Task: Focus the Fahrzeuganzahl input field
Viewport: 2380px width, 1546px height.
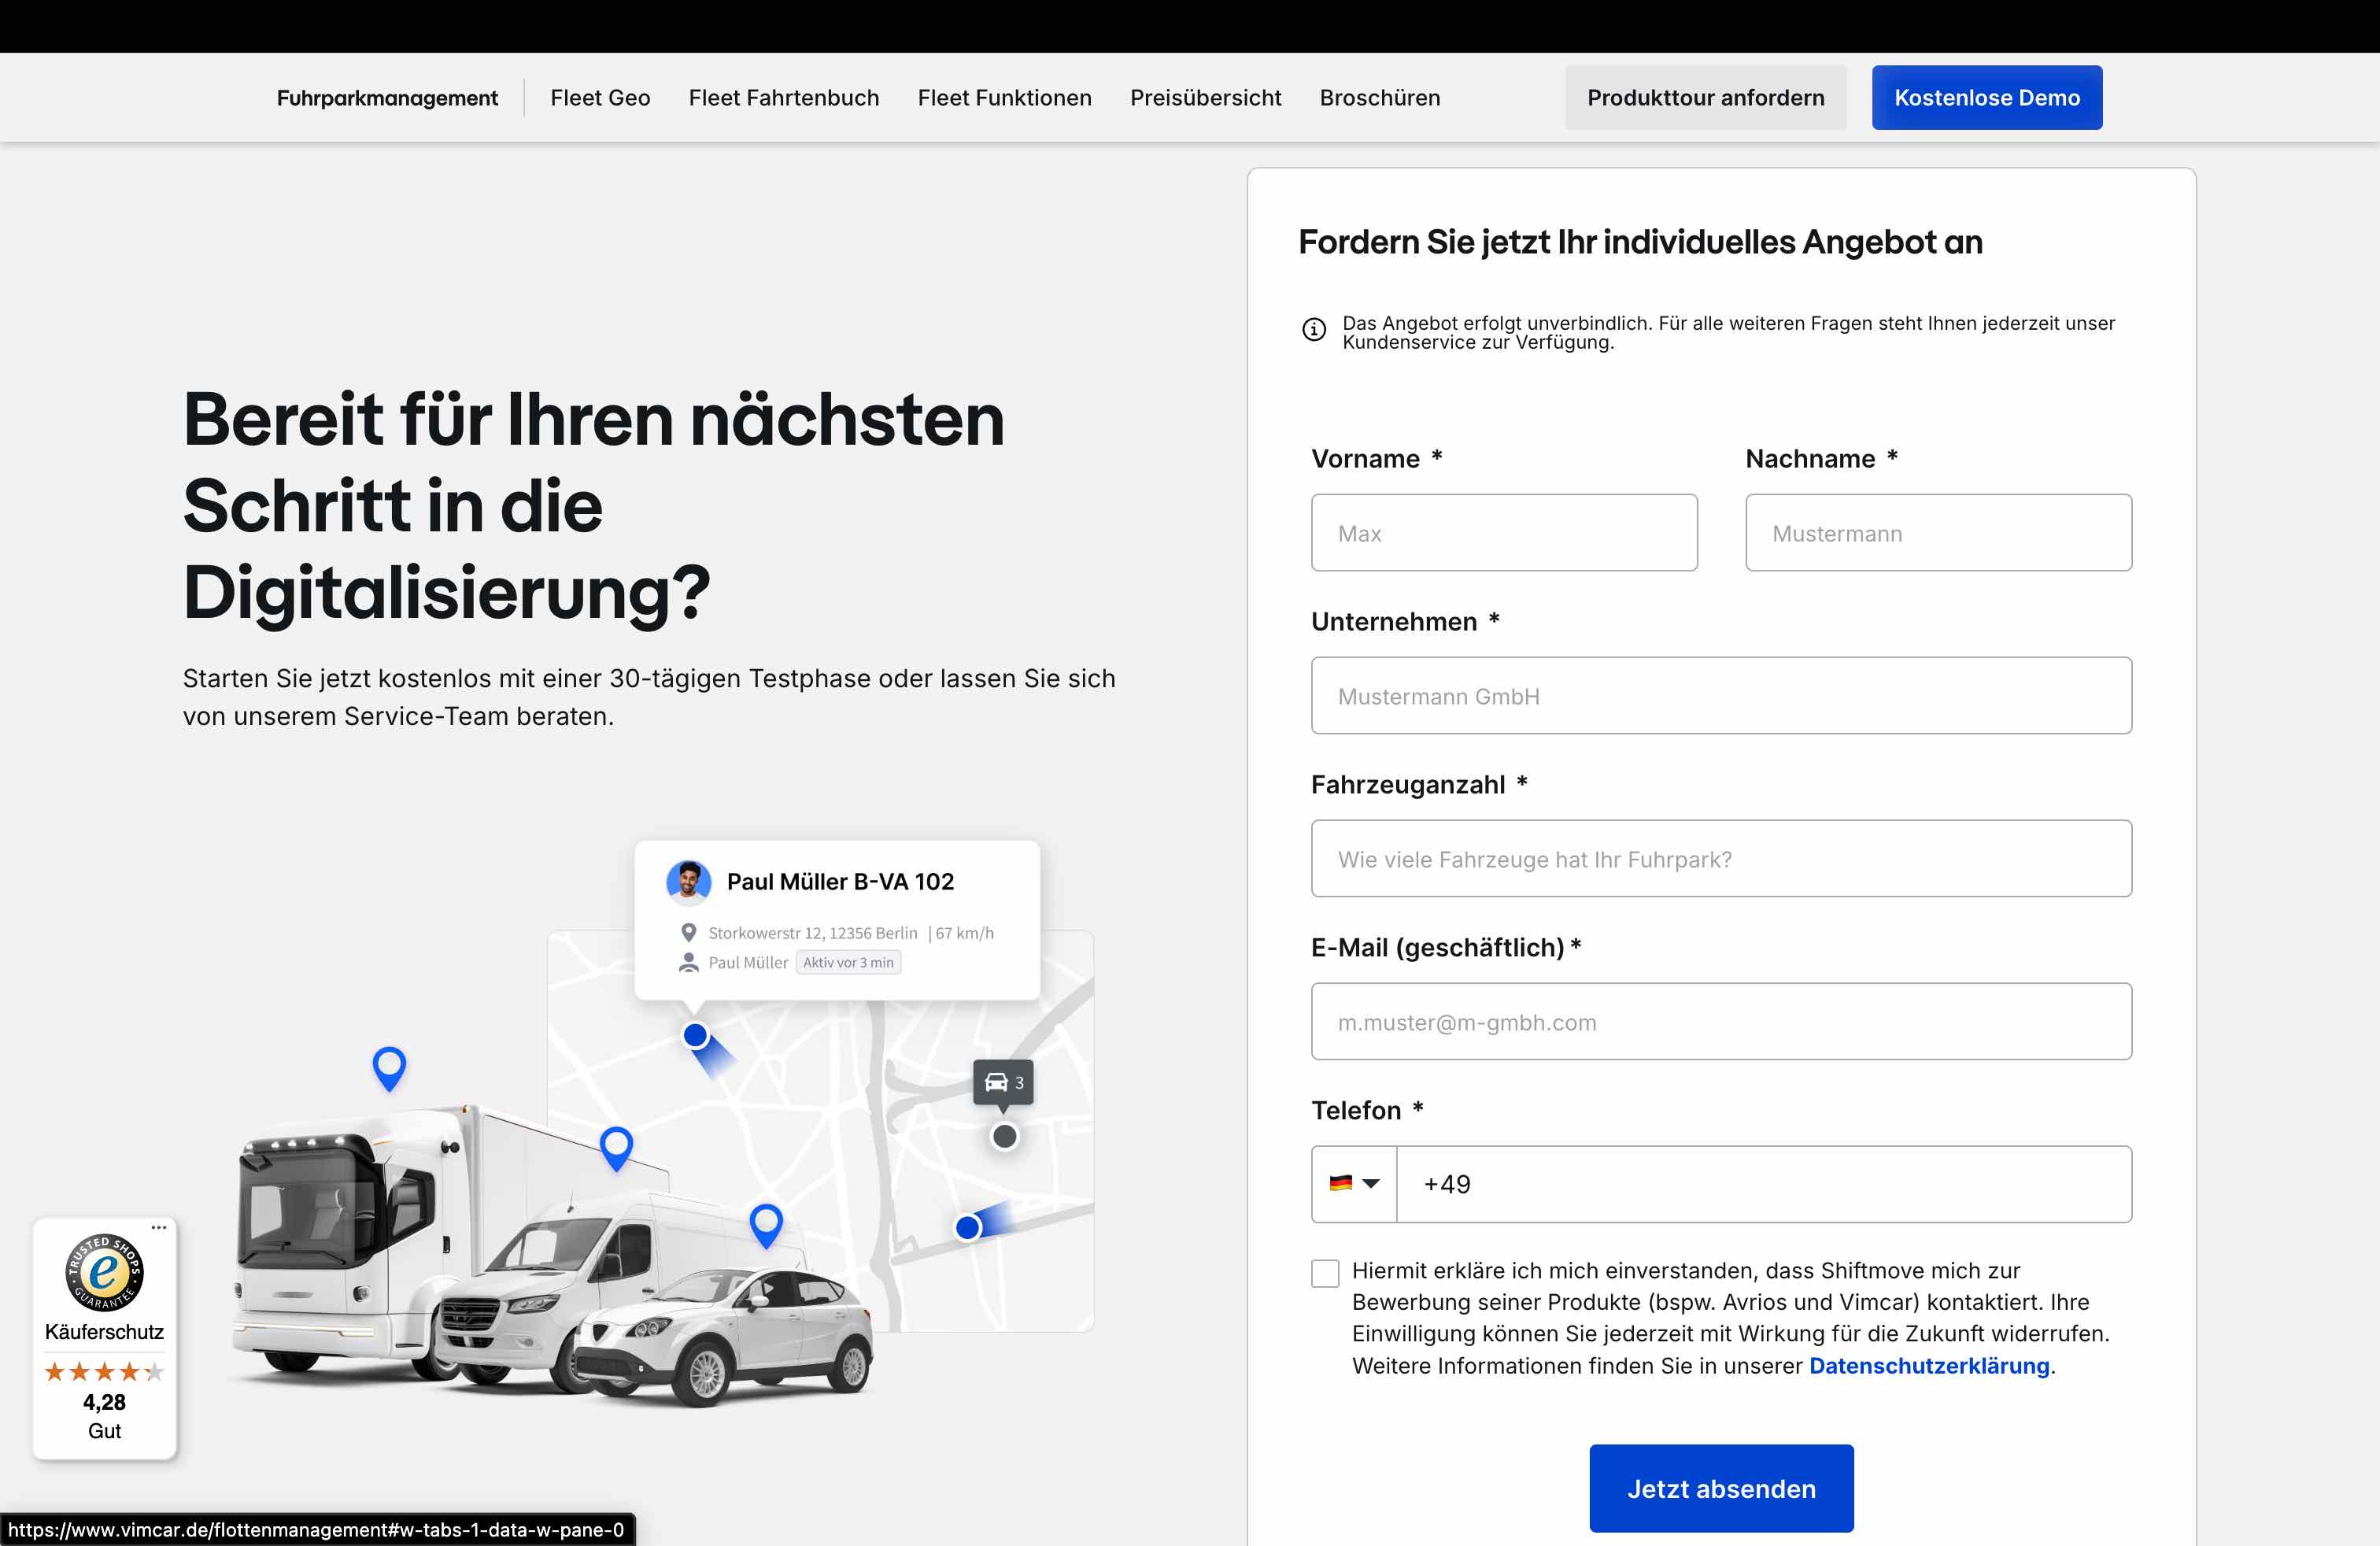Action: [x=1720, y=859]
